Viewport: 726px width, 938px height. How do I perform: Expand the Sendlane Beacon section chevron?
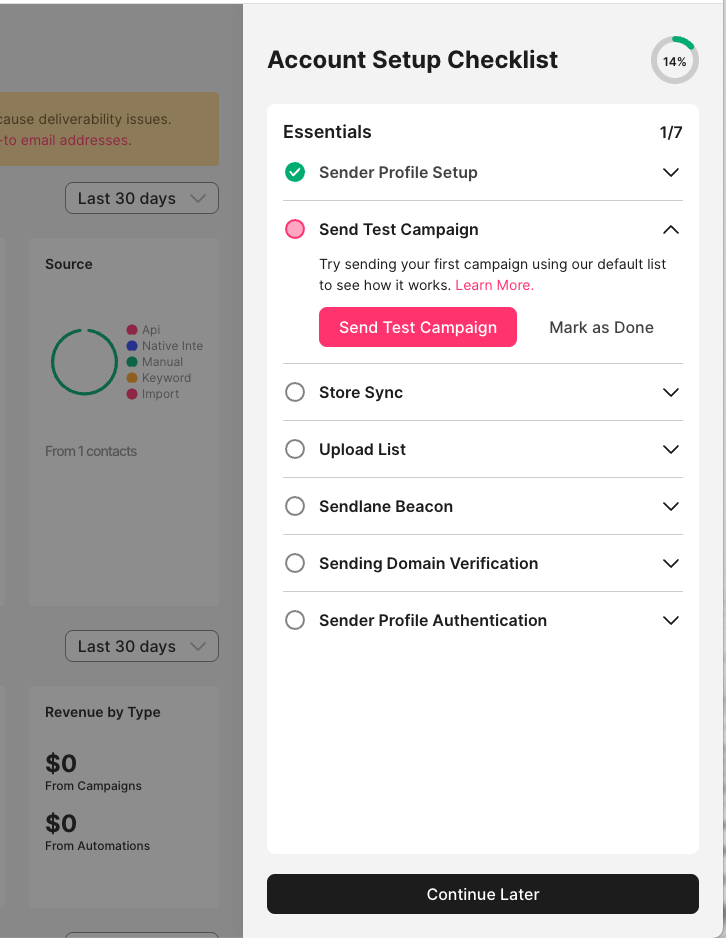tap(671, 506)
